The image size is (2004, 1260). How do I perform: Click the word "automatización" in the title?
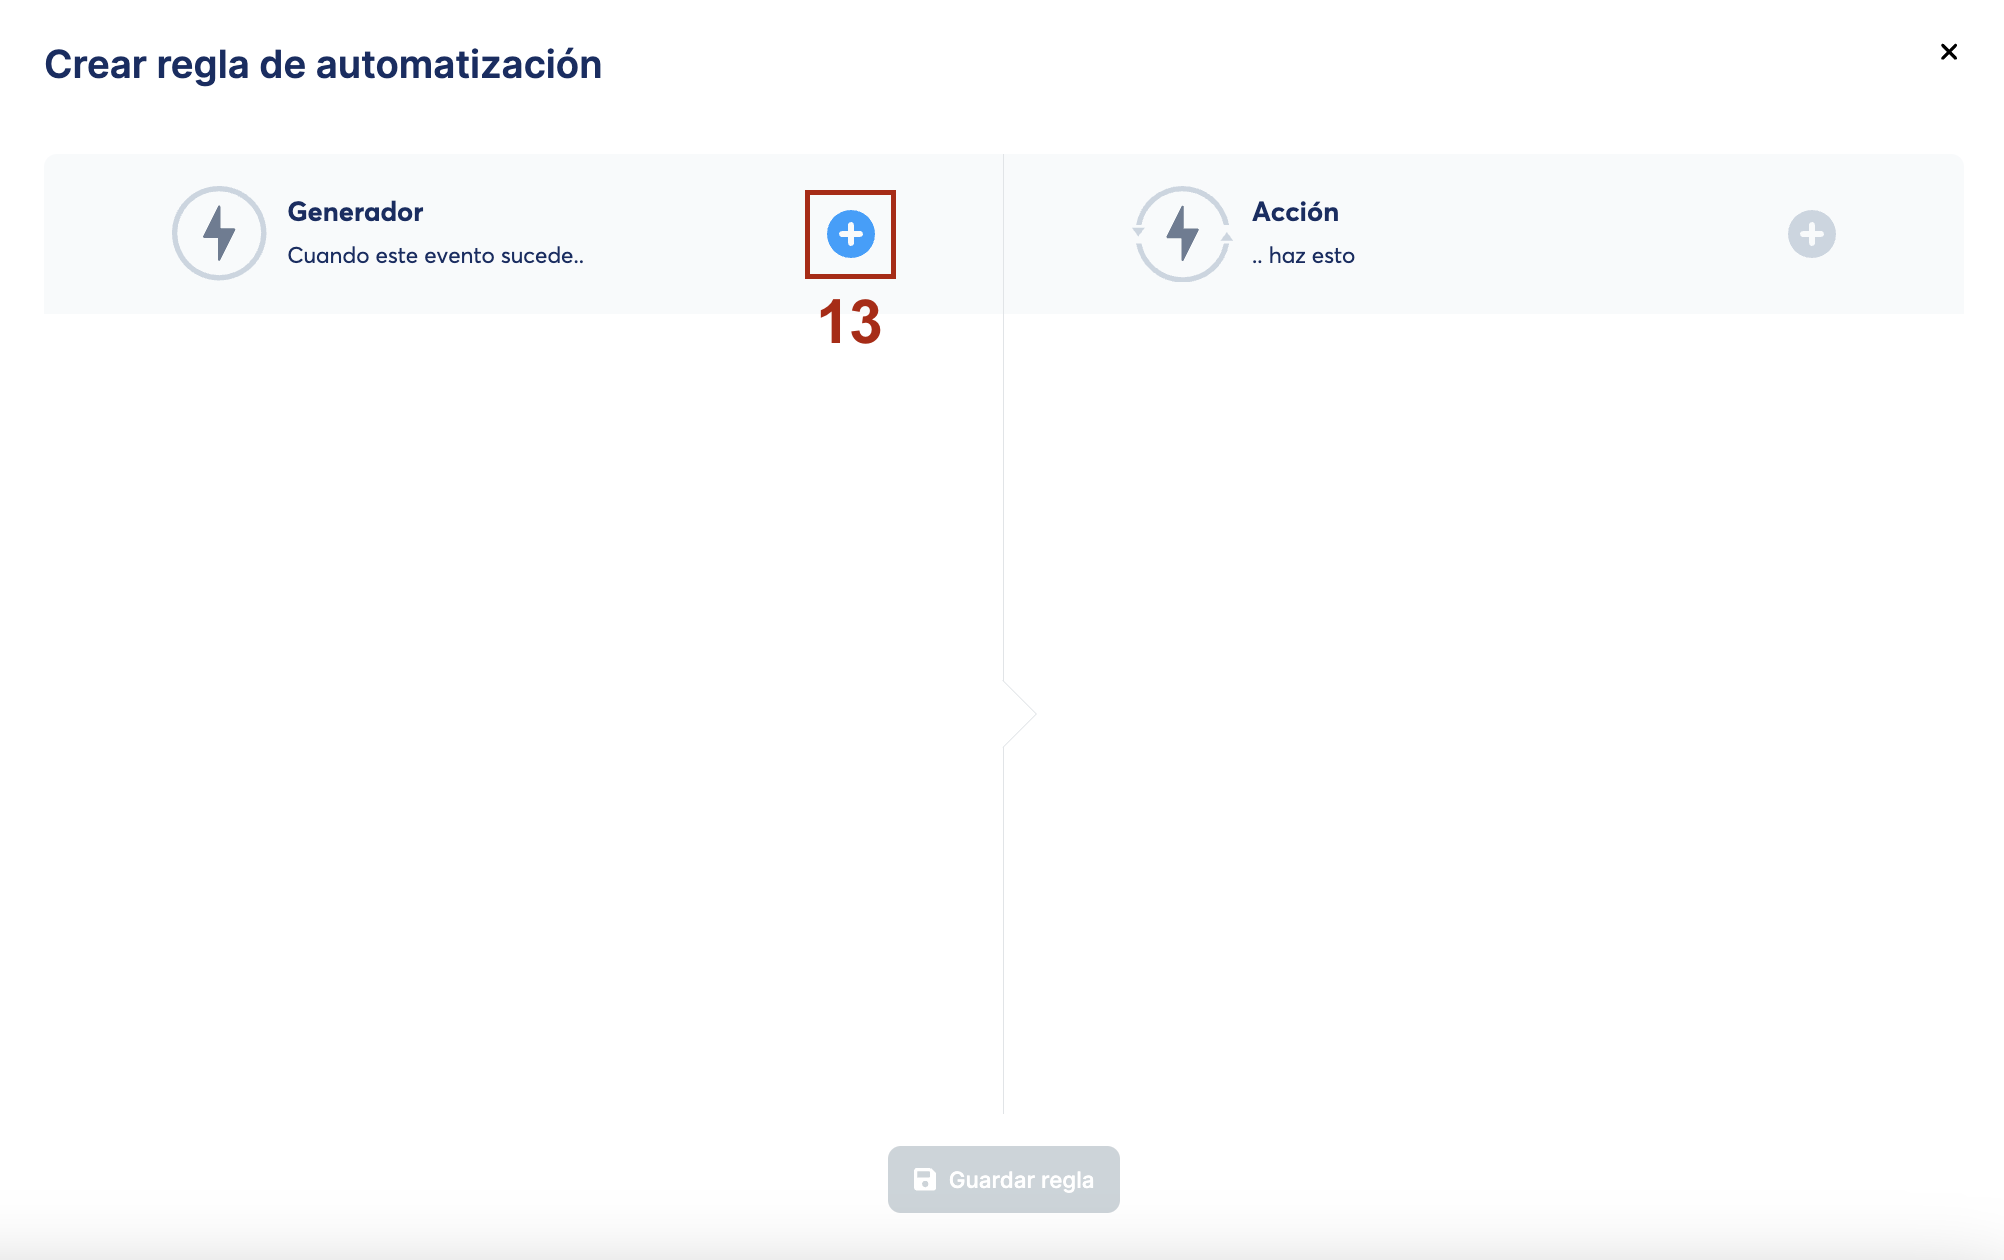pyautogui.click(x=458, y=65)
